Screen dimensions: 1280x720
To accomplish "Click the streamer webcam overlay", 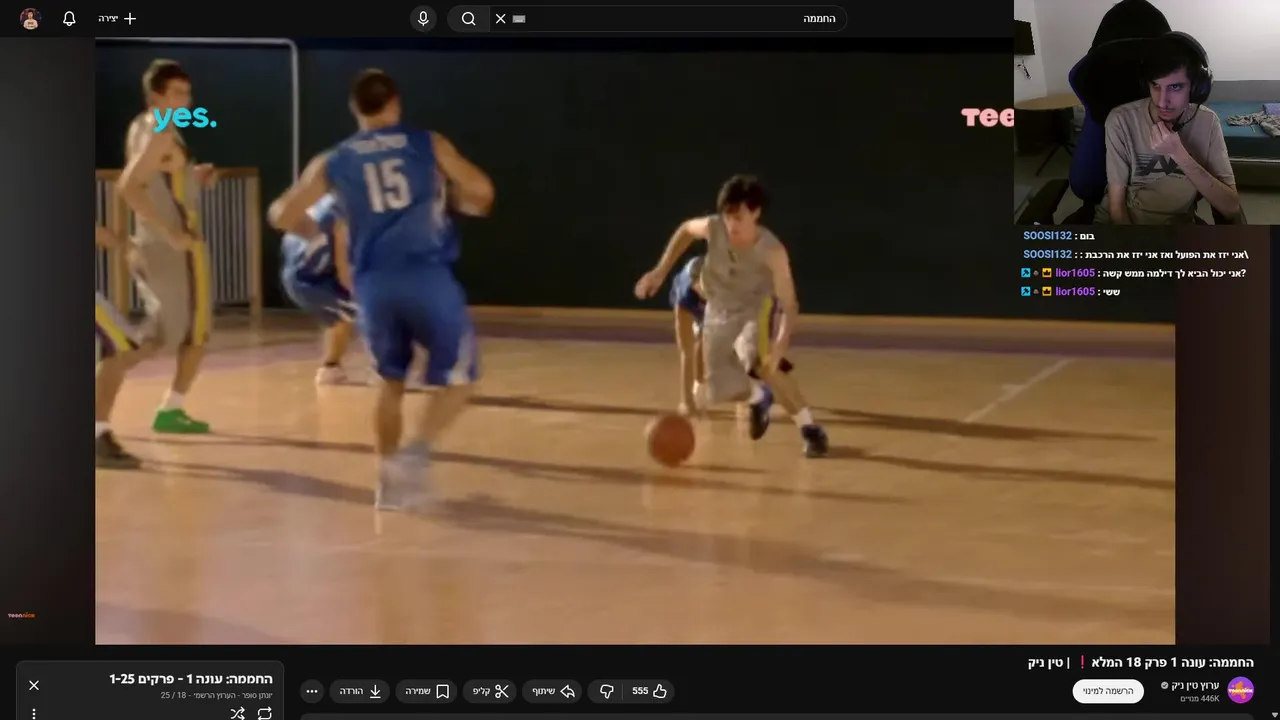I will pos(1147,112).
